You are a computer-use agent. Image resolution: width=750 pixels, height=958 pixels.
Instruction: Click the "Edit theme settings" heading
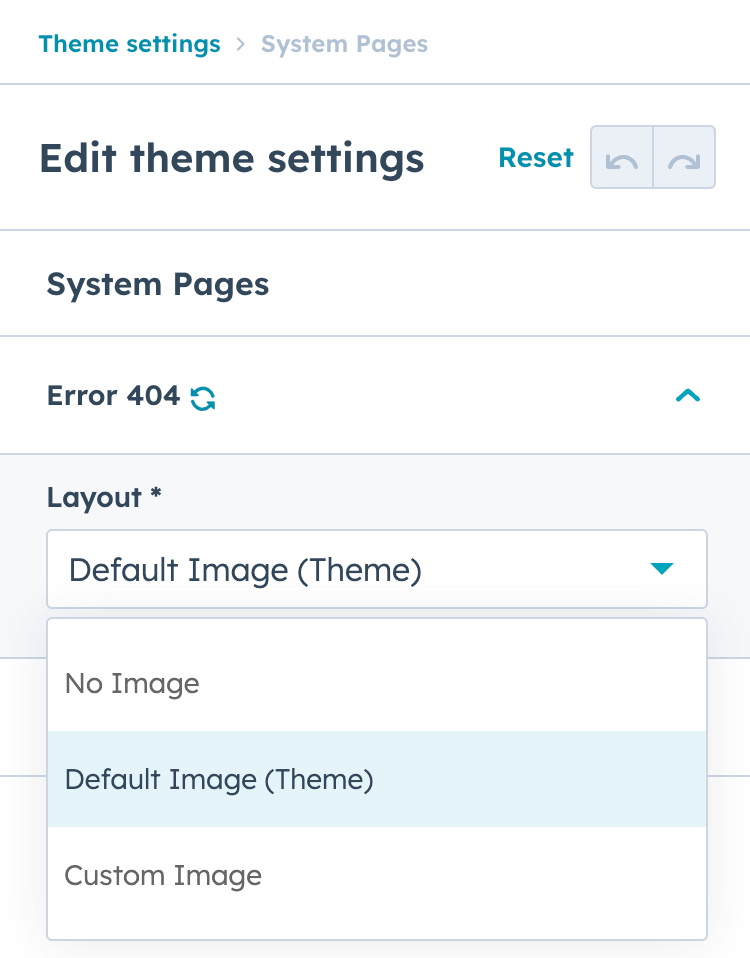coord(232,157)
